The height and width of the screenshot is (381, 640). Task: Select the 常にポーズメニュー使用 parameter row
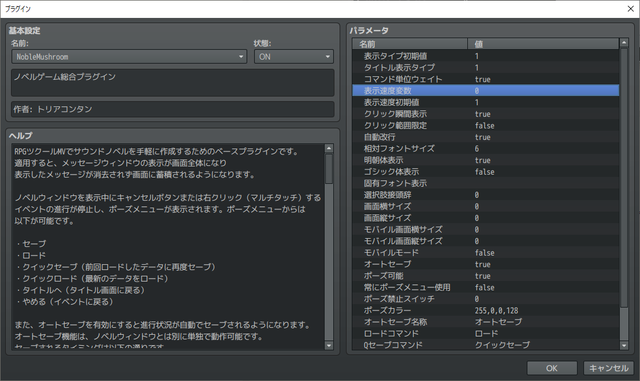[486, 287]
